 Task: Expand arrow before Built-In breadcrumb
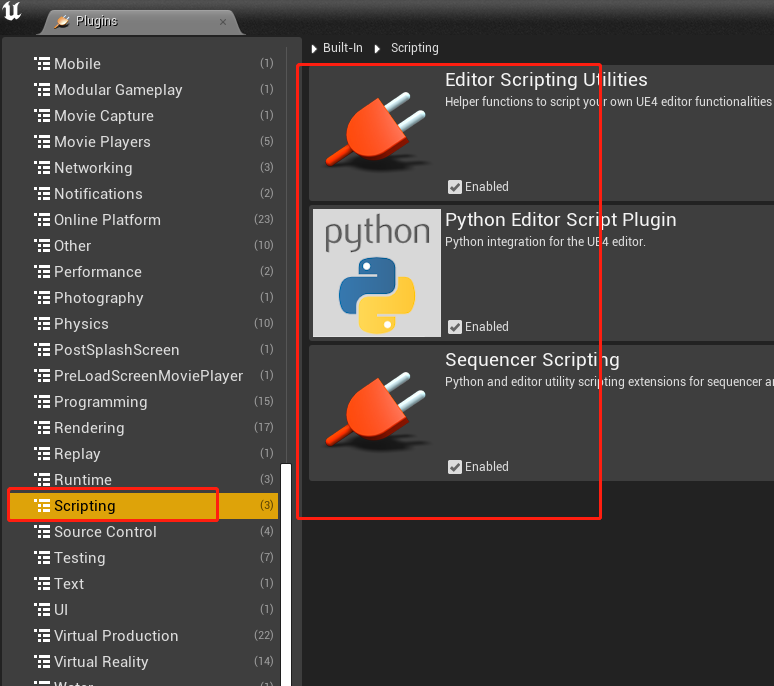(x=314, y=49)
